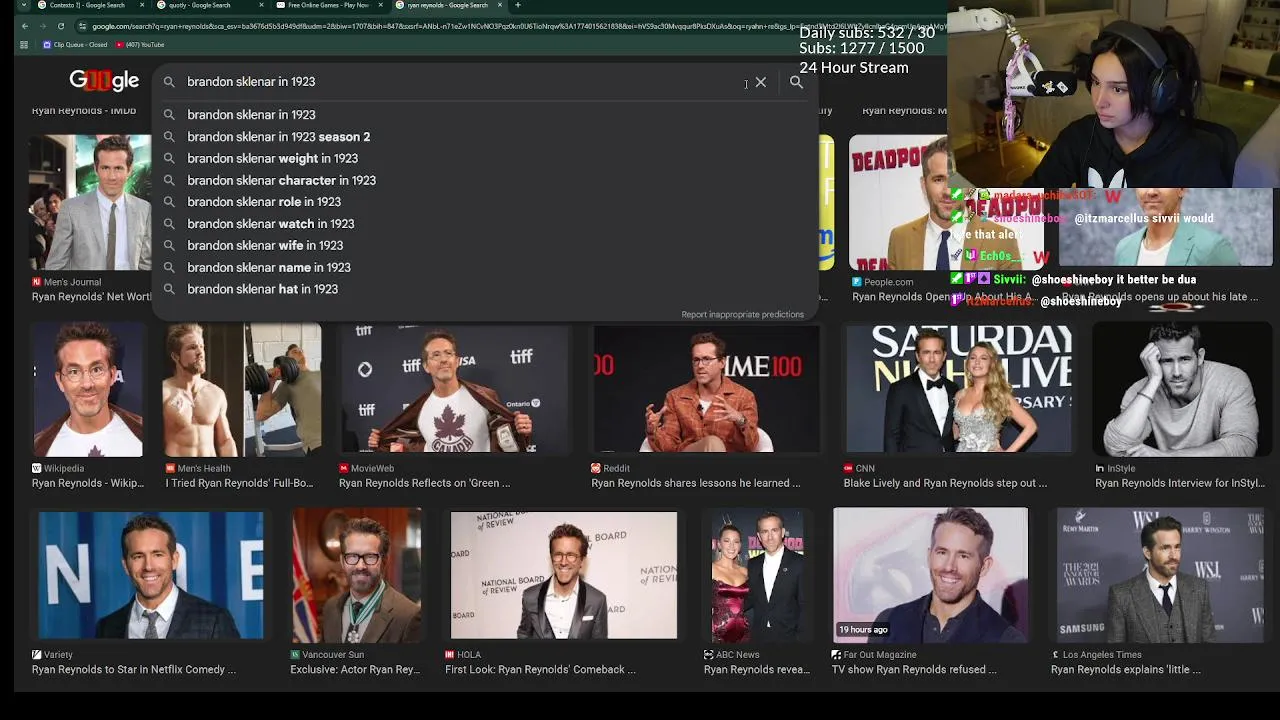Open the Vancouver Sun medal image
The image size is (1280, 720).
[357, 575]
